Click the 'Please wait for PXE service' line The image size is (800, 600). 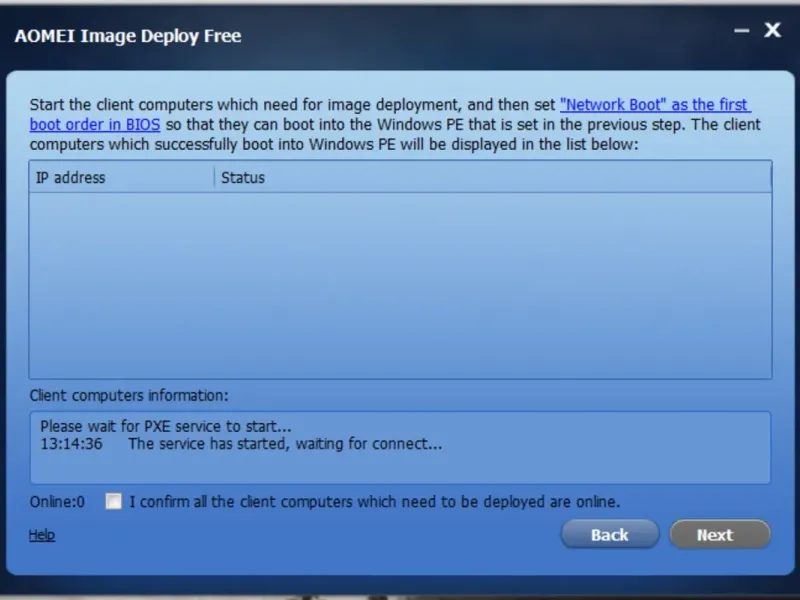point(166,426)
